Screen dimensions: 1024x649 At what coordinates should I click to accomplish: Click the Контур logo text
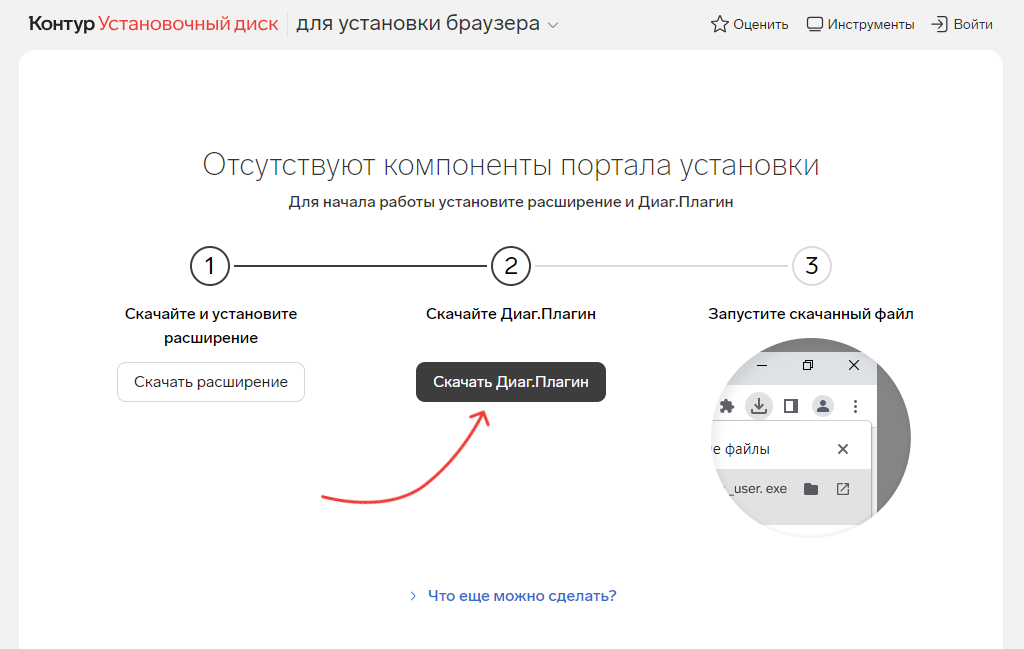61,24
